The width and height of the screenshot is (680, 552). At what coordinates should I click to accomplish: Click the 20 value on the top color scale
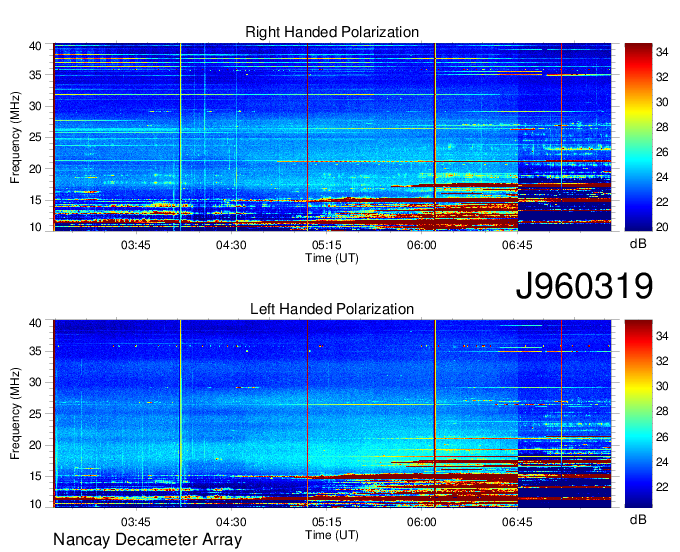(x=662, y=227)
